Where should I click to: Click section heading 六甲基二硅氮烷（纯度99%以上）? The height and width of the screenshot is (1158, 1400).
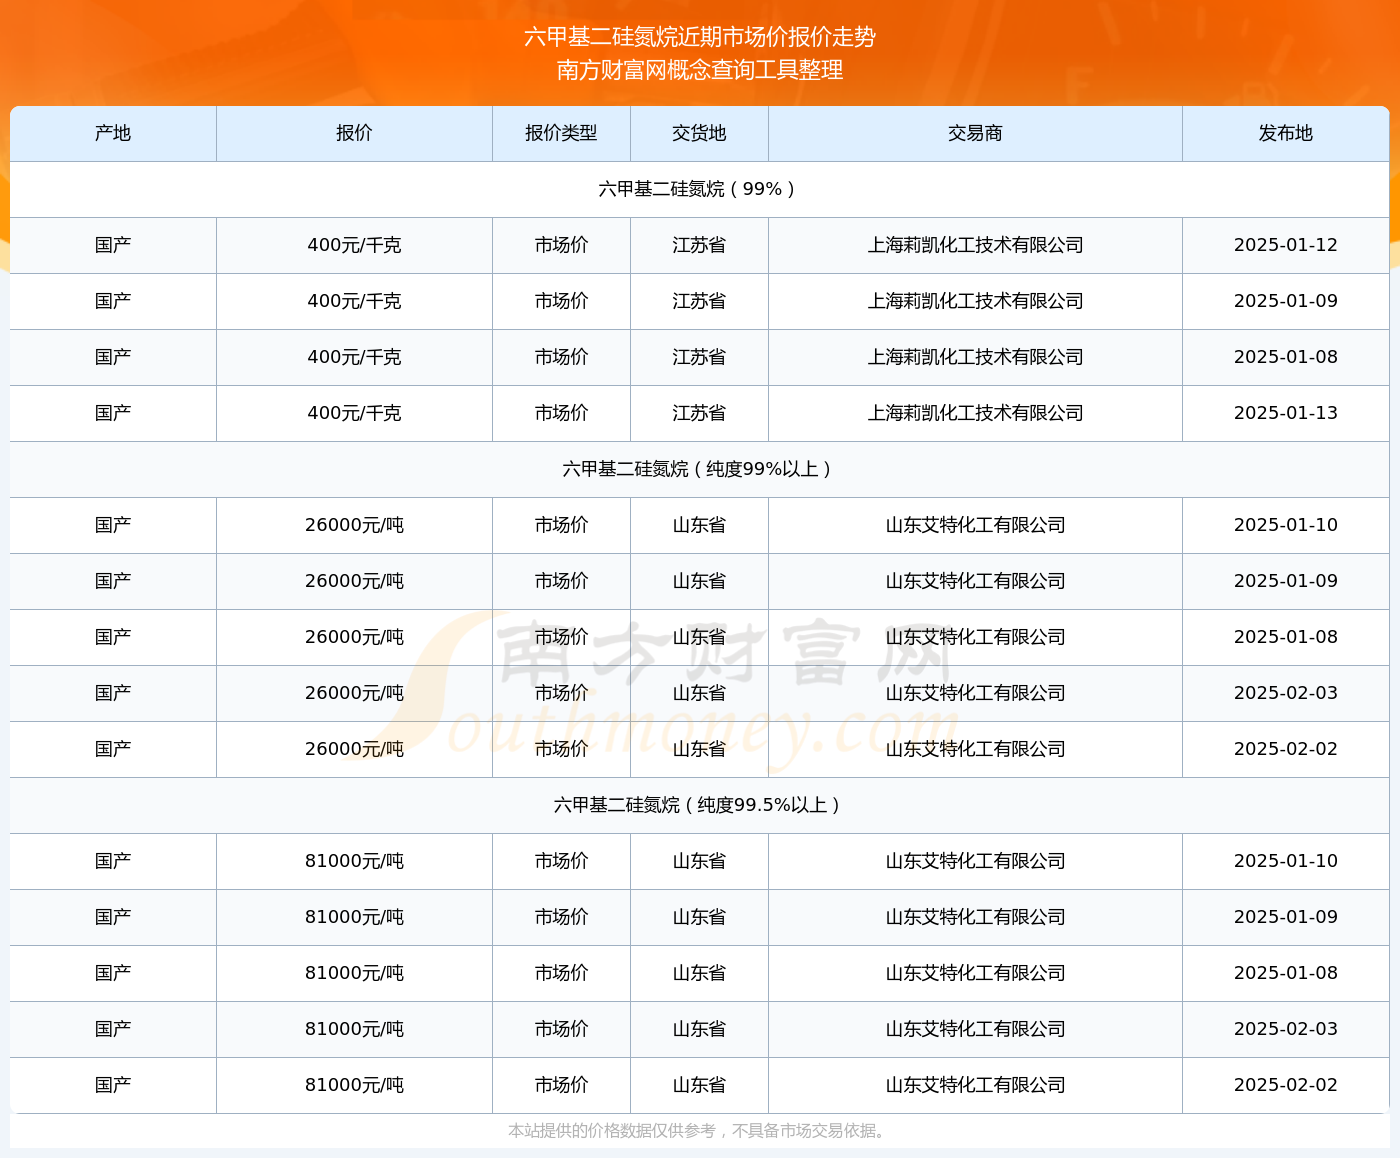tap(700, 469)
